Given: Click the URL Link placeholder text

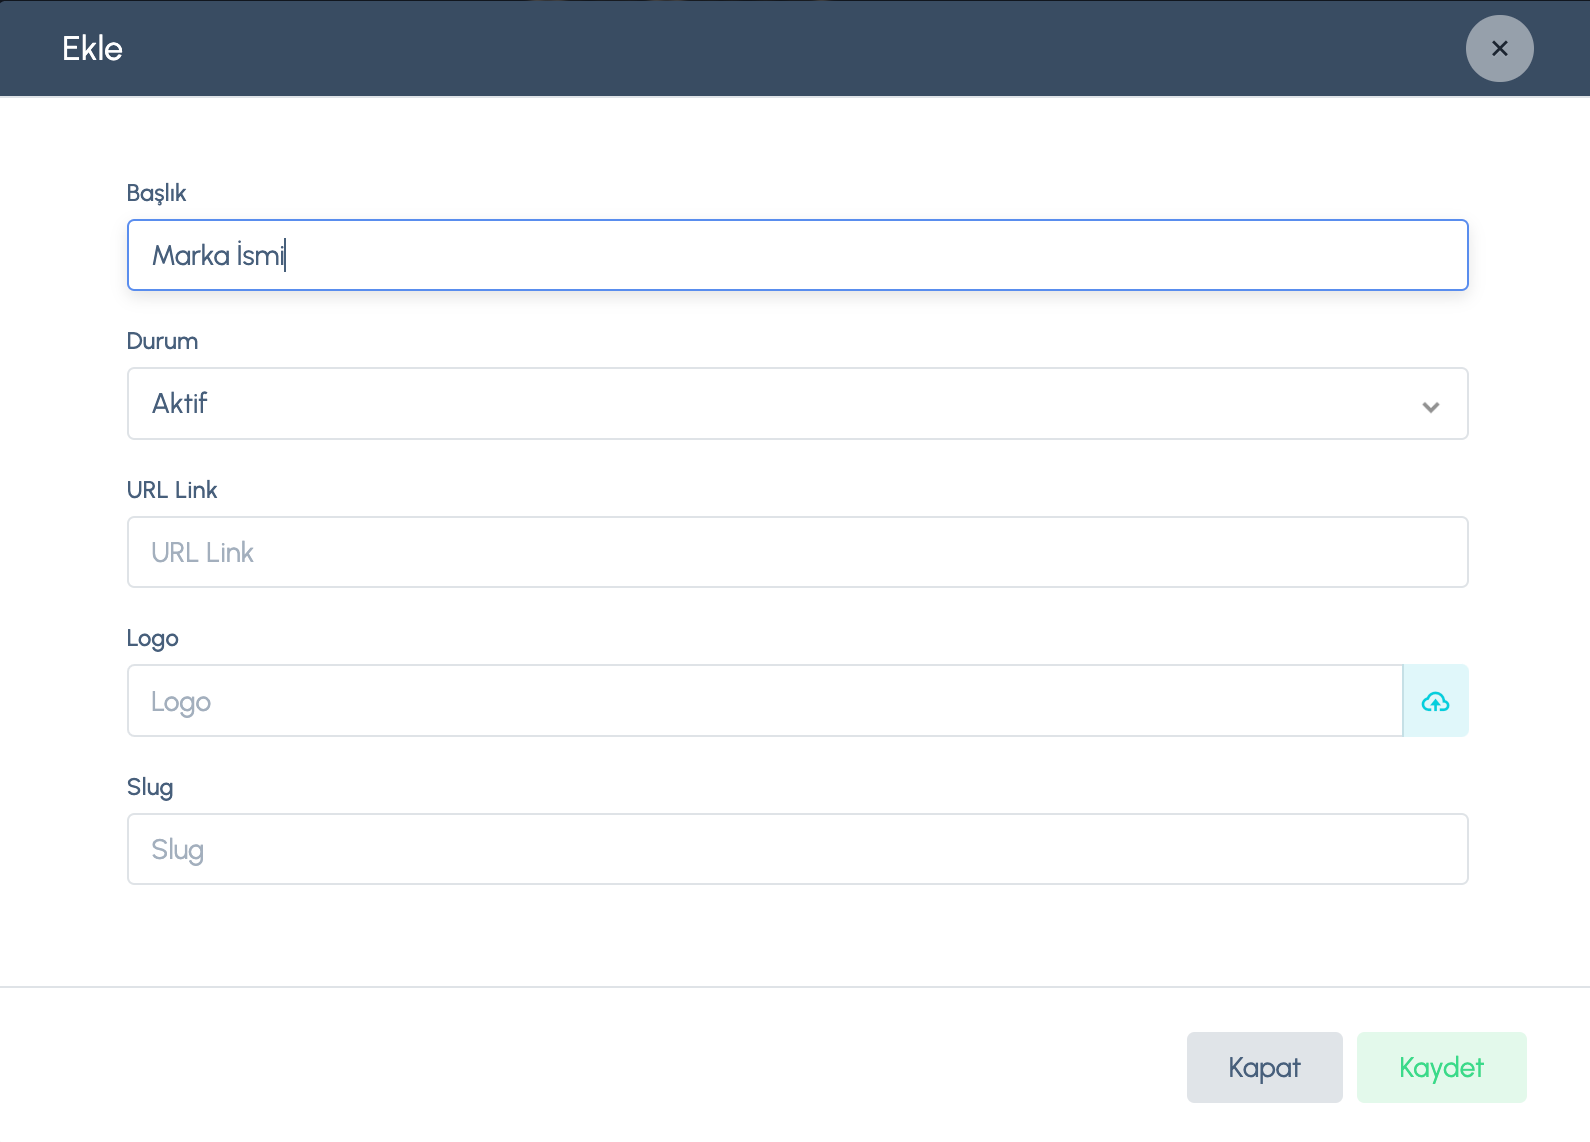Looking at the screenshot, I should click(x=202, y=552).
